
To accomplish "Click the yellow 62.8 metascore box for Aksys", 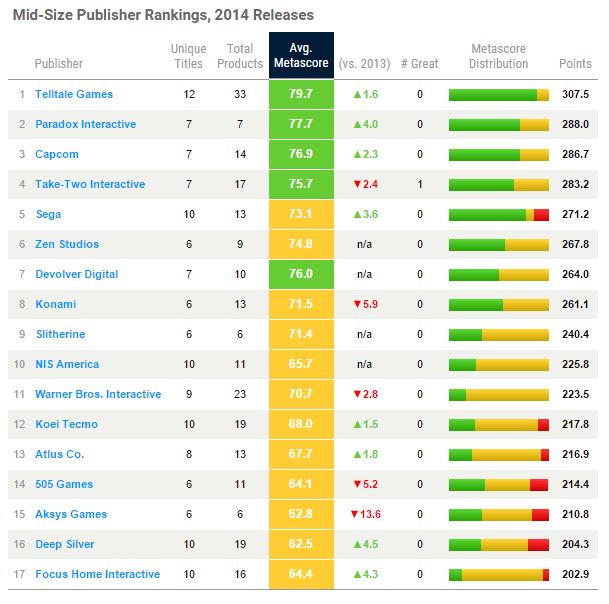I will (301, 515).
